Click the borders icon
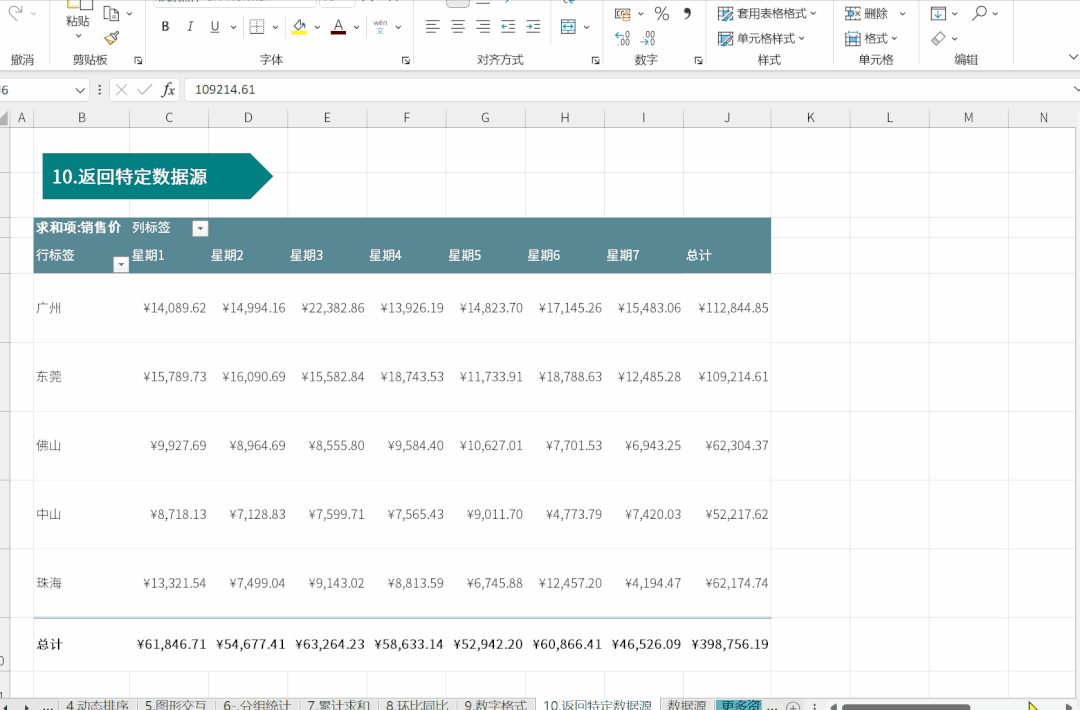The width and height of the screenshot is (1080, 710). coord(257,27)
